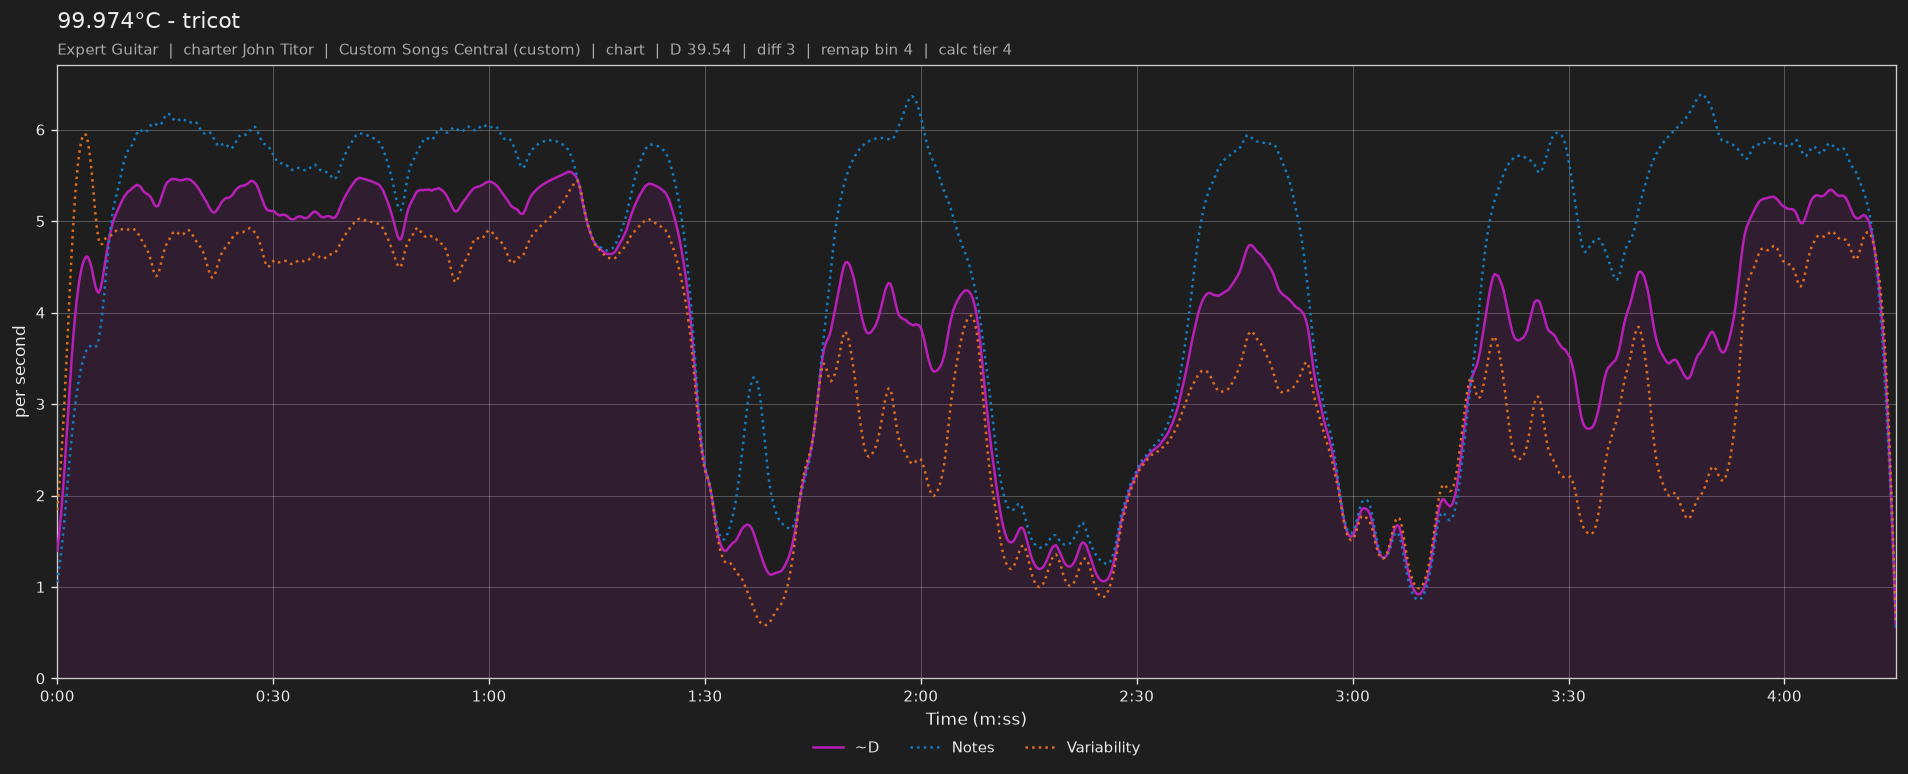Click the blue Notes peak near 2:00
Image resolution: width=1908 pixels, height=774 pixels.
(x=912, y=96)
